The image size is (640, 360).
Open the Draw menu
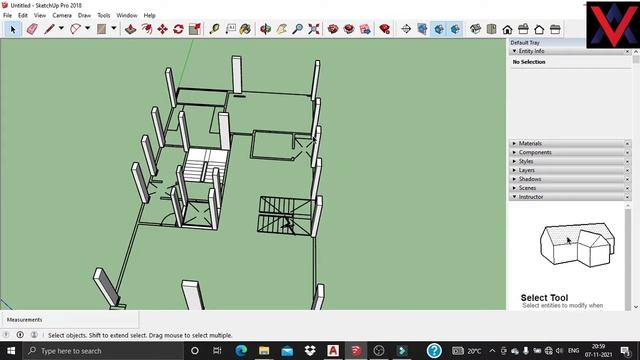[84, 15]
